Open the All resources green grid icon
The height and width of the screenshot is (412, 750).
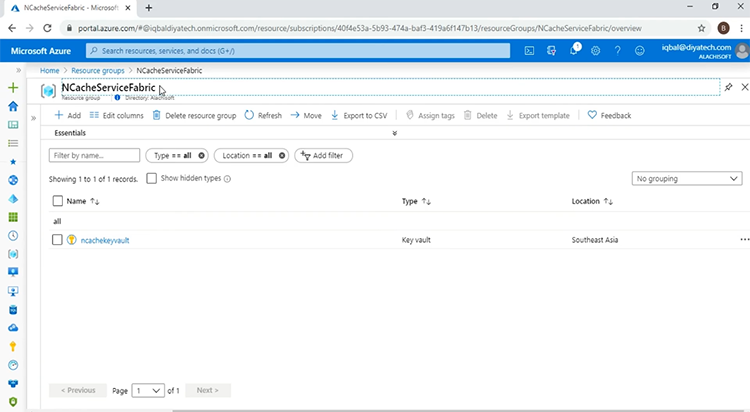tap(13, 217)
